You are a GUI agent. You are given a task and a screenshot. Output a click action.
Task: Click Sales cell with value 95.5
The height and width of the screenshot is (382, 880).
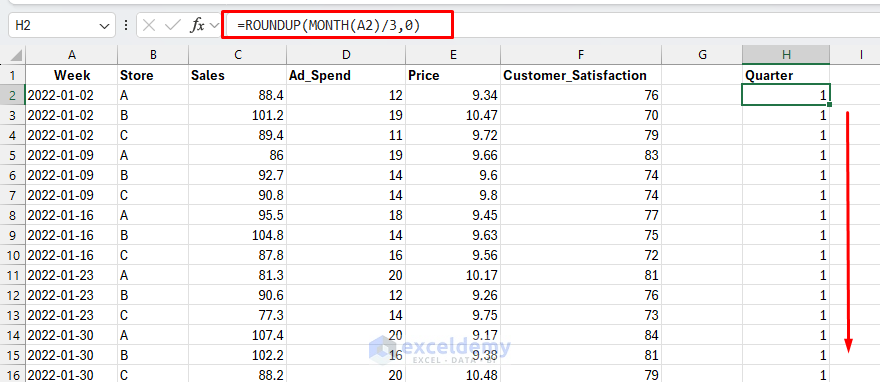point(237,215)
